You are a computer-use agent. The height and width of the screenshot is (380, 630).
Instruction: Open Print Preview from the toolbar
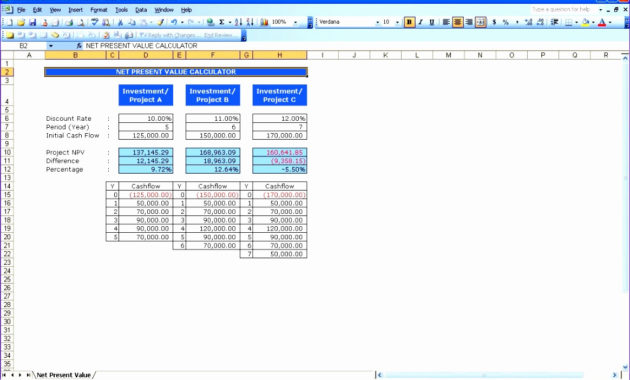pyautogui.click(x=81, y=22)
